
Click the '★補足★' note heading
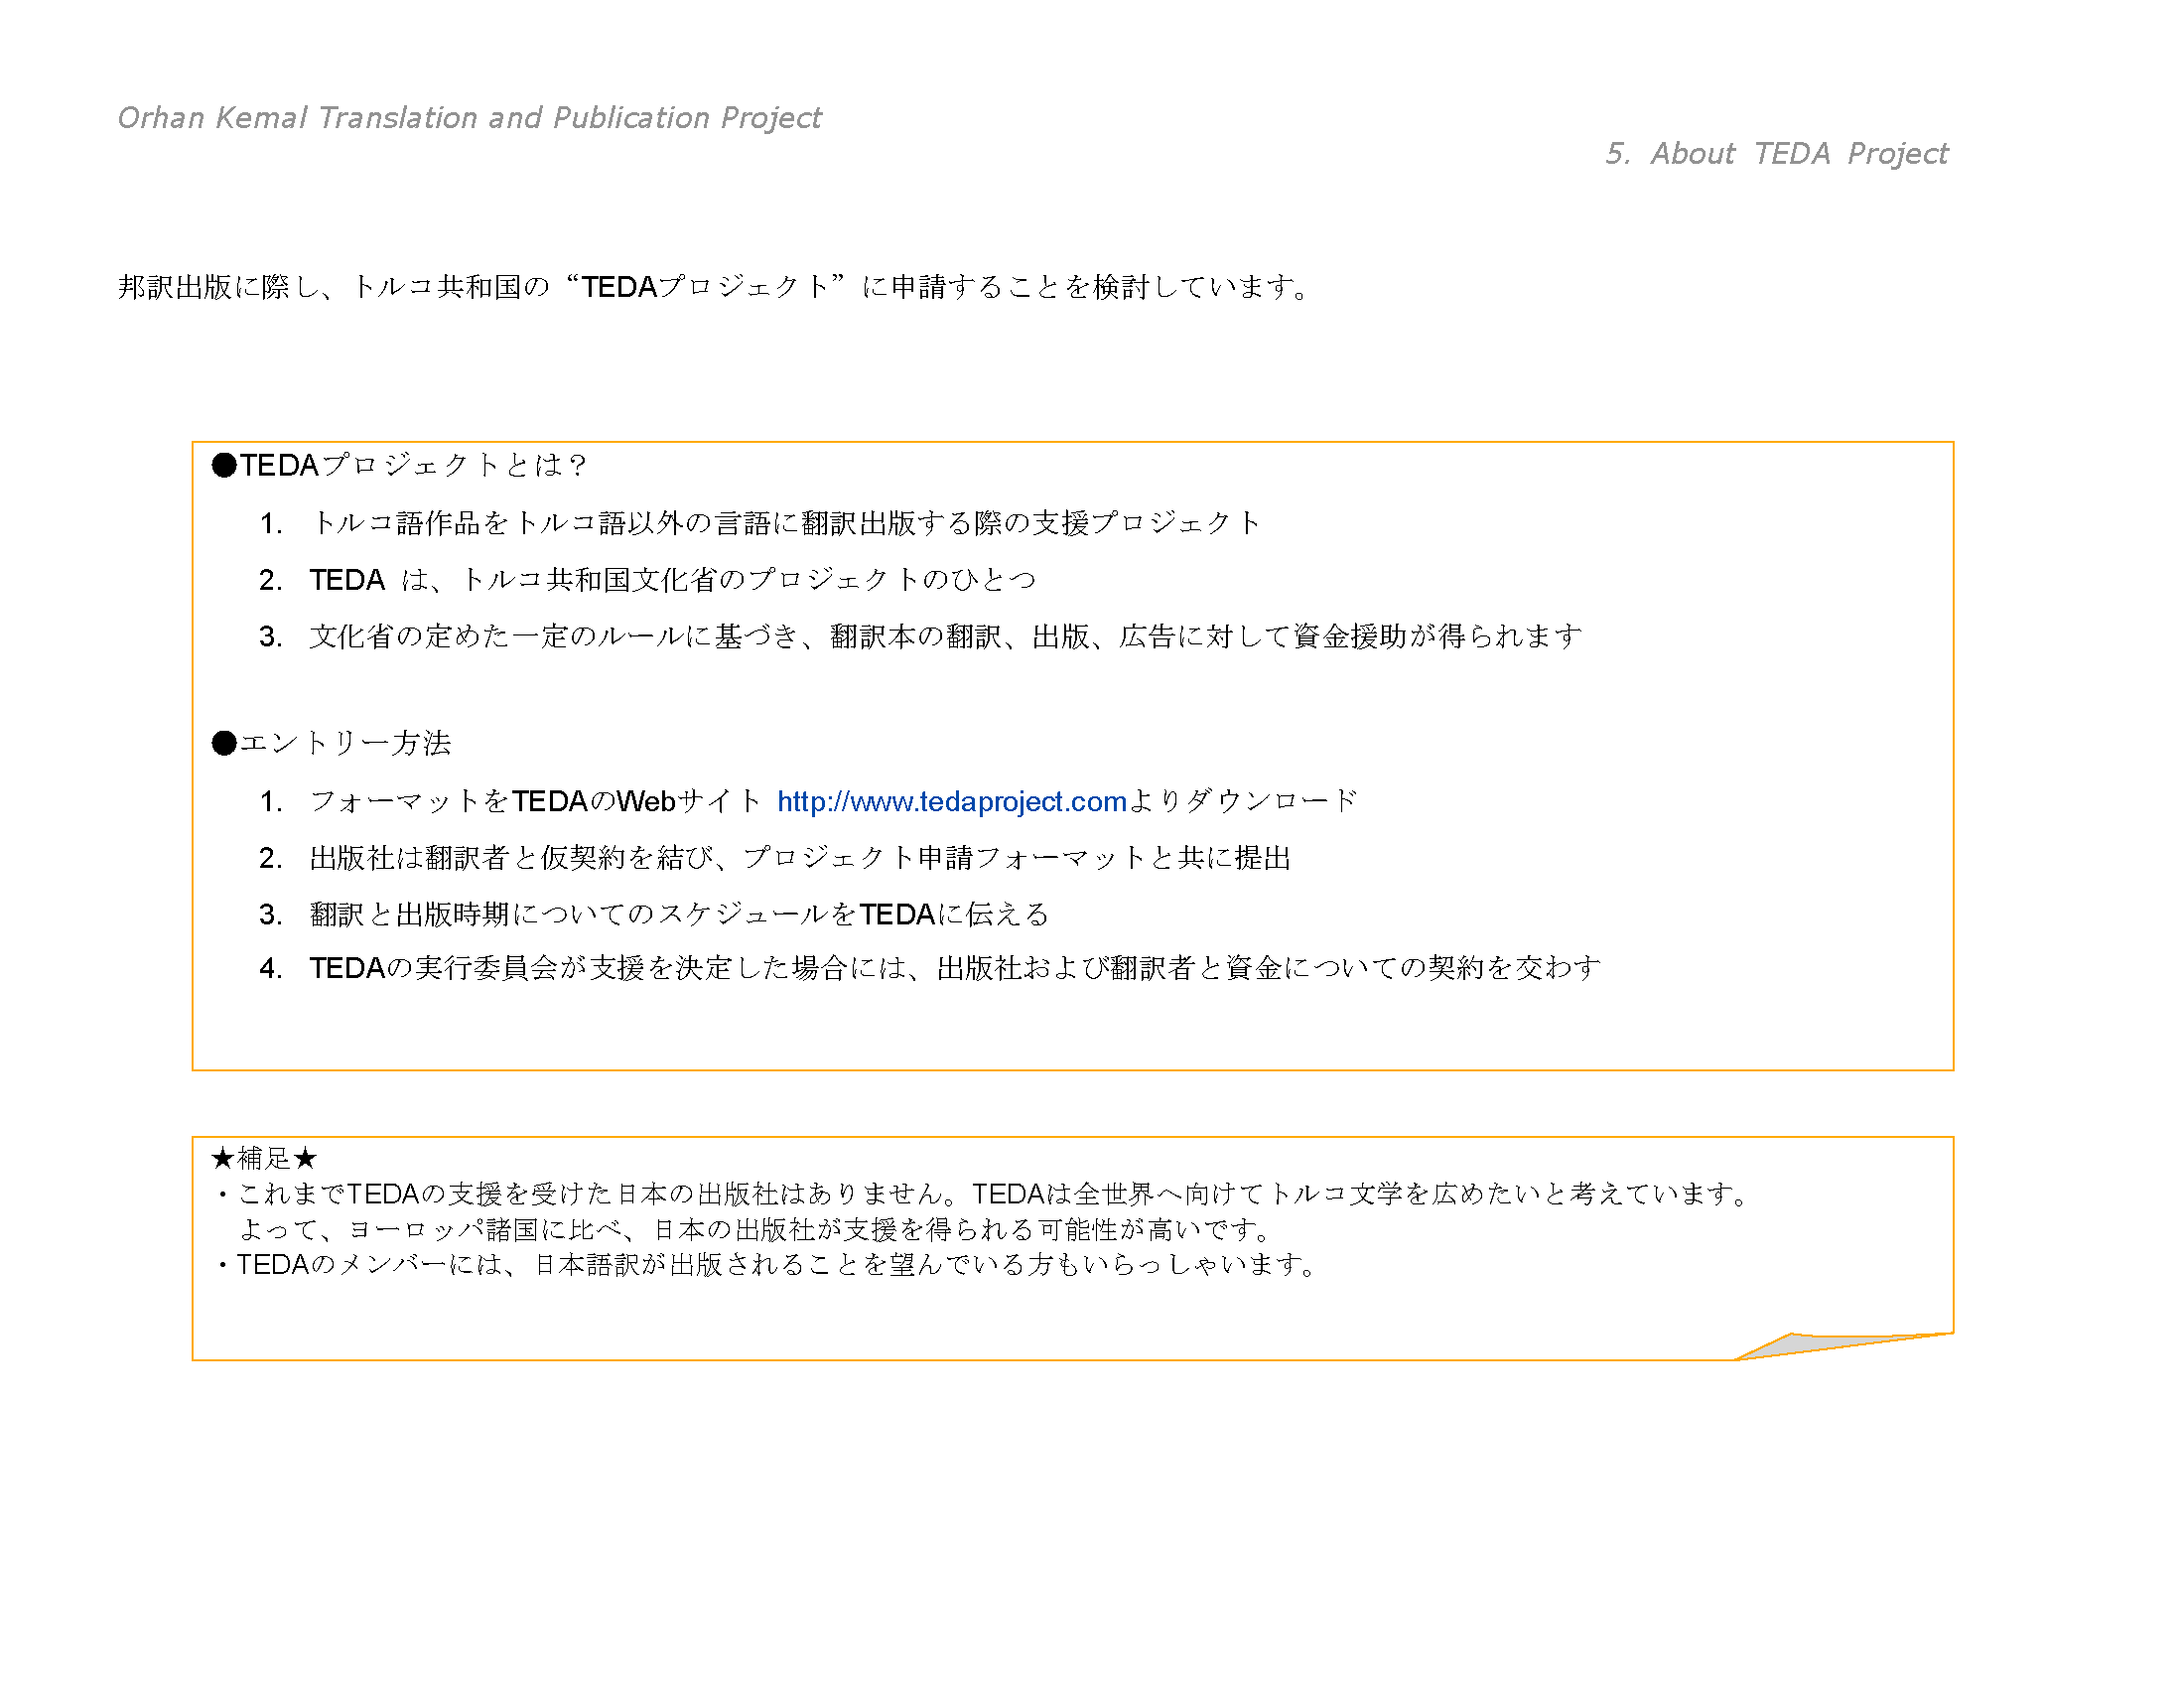click(264, 1158)
